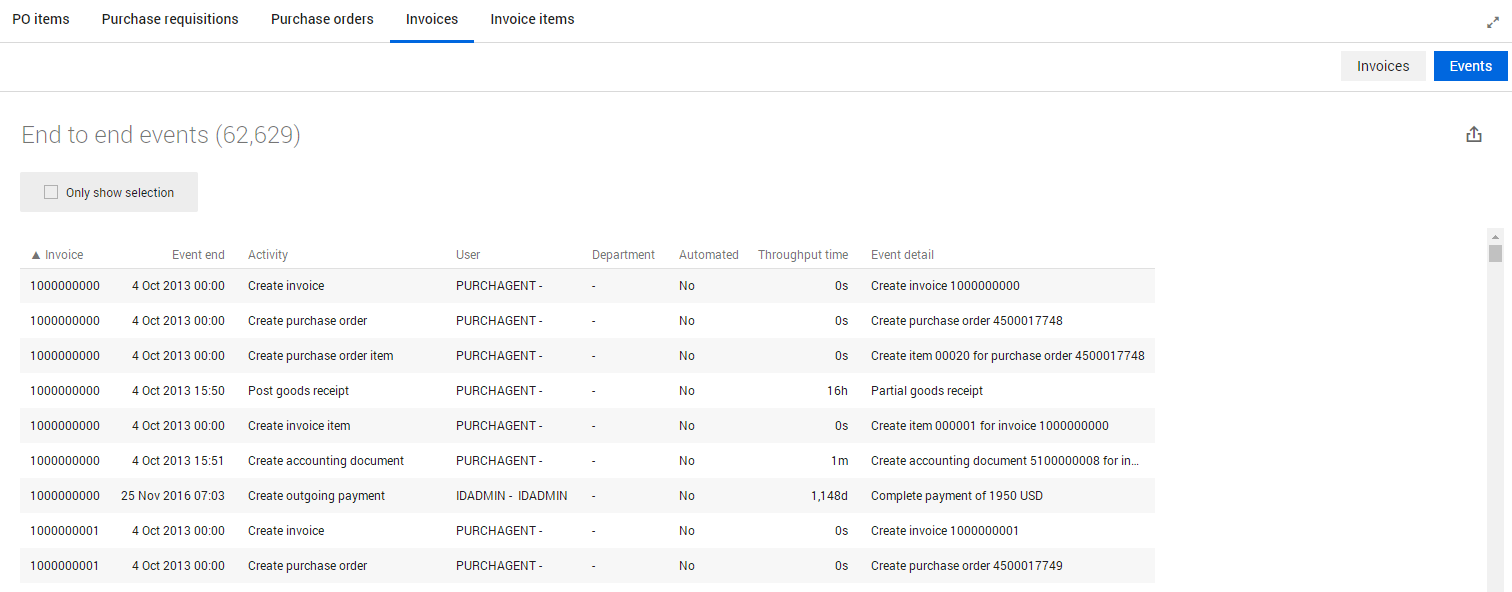Open the Purchase requisitions tab
The image size is (1512, 592).
click(170, 20)
